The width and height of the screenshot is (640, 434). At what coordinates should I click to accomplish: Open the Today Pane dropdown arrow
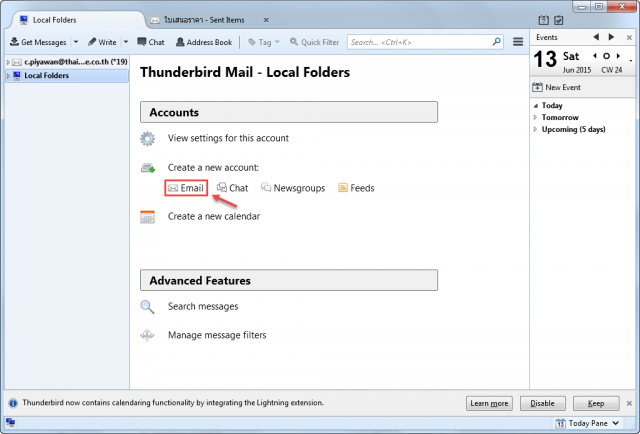[616, 423]
